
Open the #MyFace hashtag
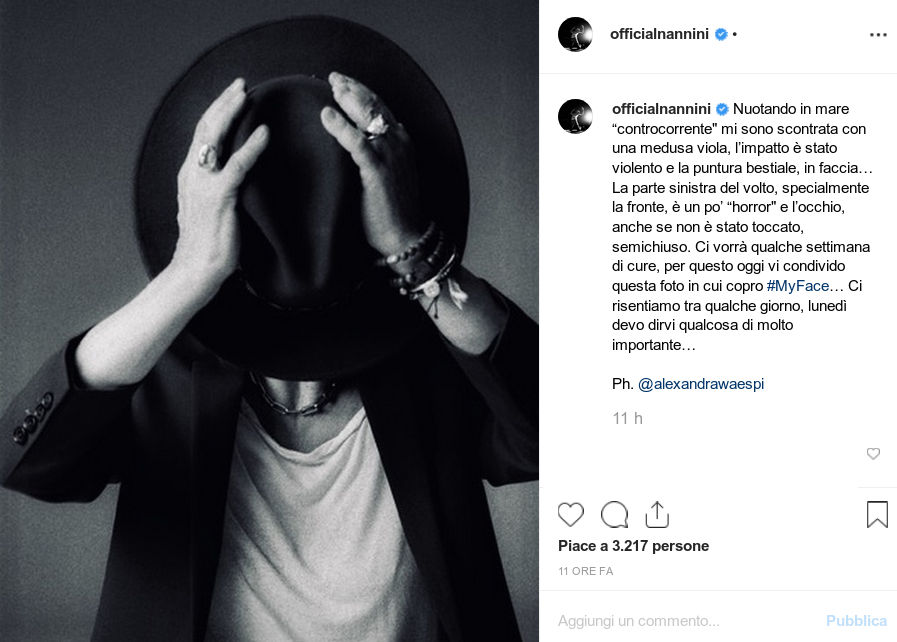click(x=797, y=286)
